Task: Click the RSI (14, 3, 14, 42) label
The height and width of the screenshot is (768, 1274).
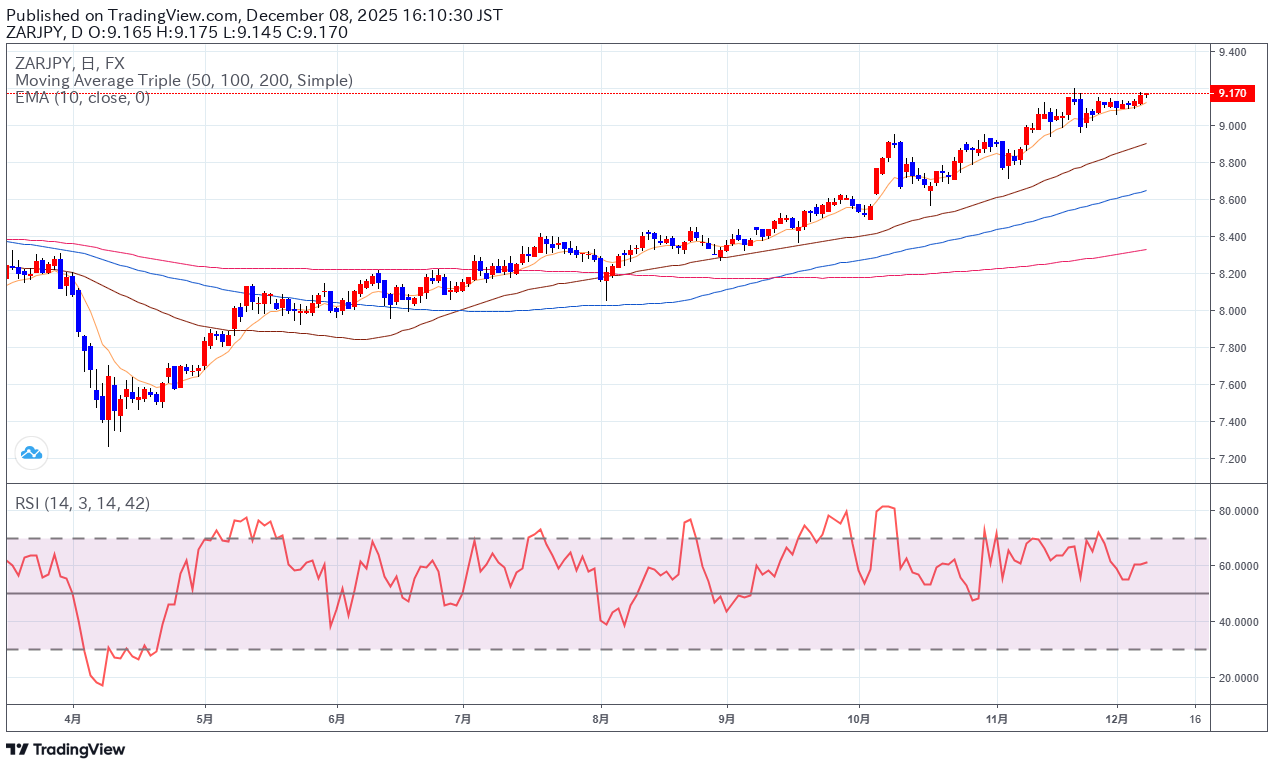Action: [82, 503]
